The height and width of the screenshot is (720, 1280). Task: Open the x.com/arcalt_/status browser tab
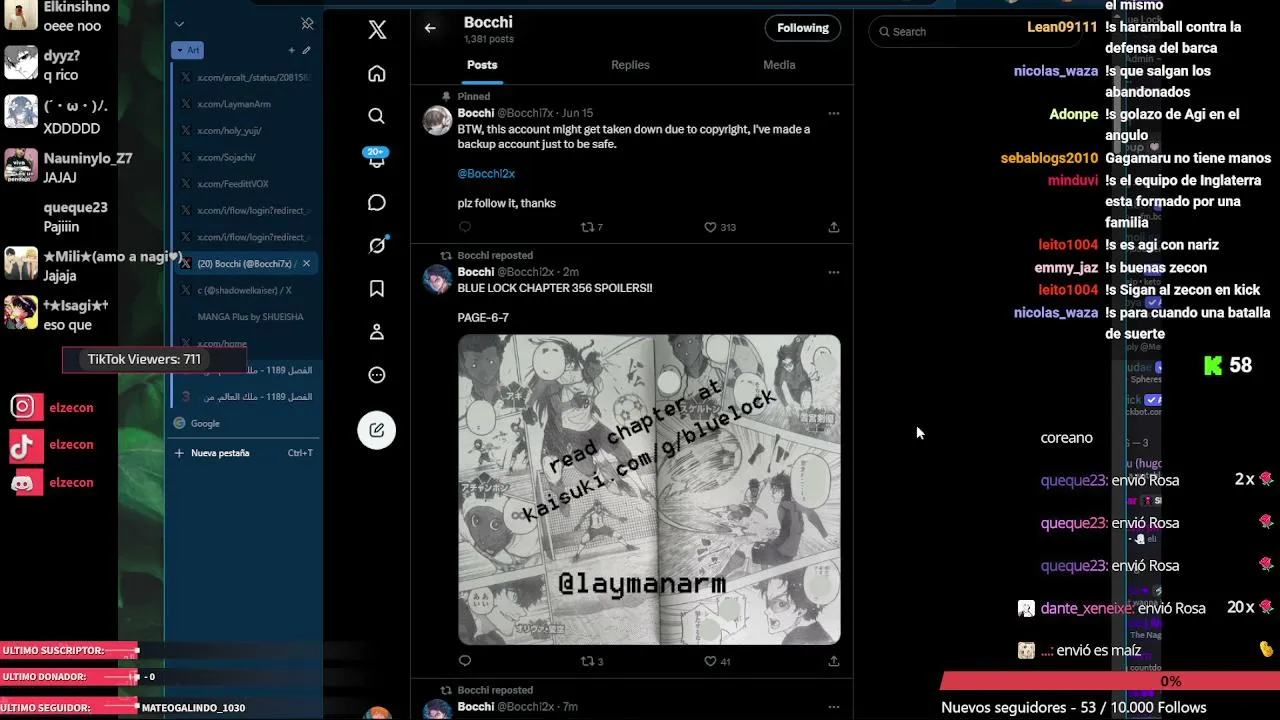pyautogui.click(x=246, y=77)
